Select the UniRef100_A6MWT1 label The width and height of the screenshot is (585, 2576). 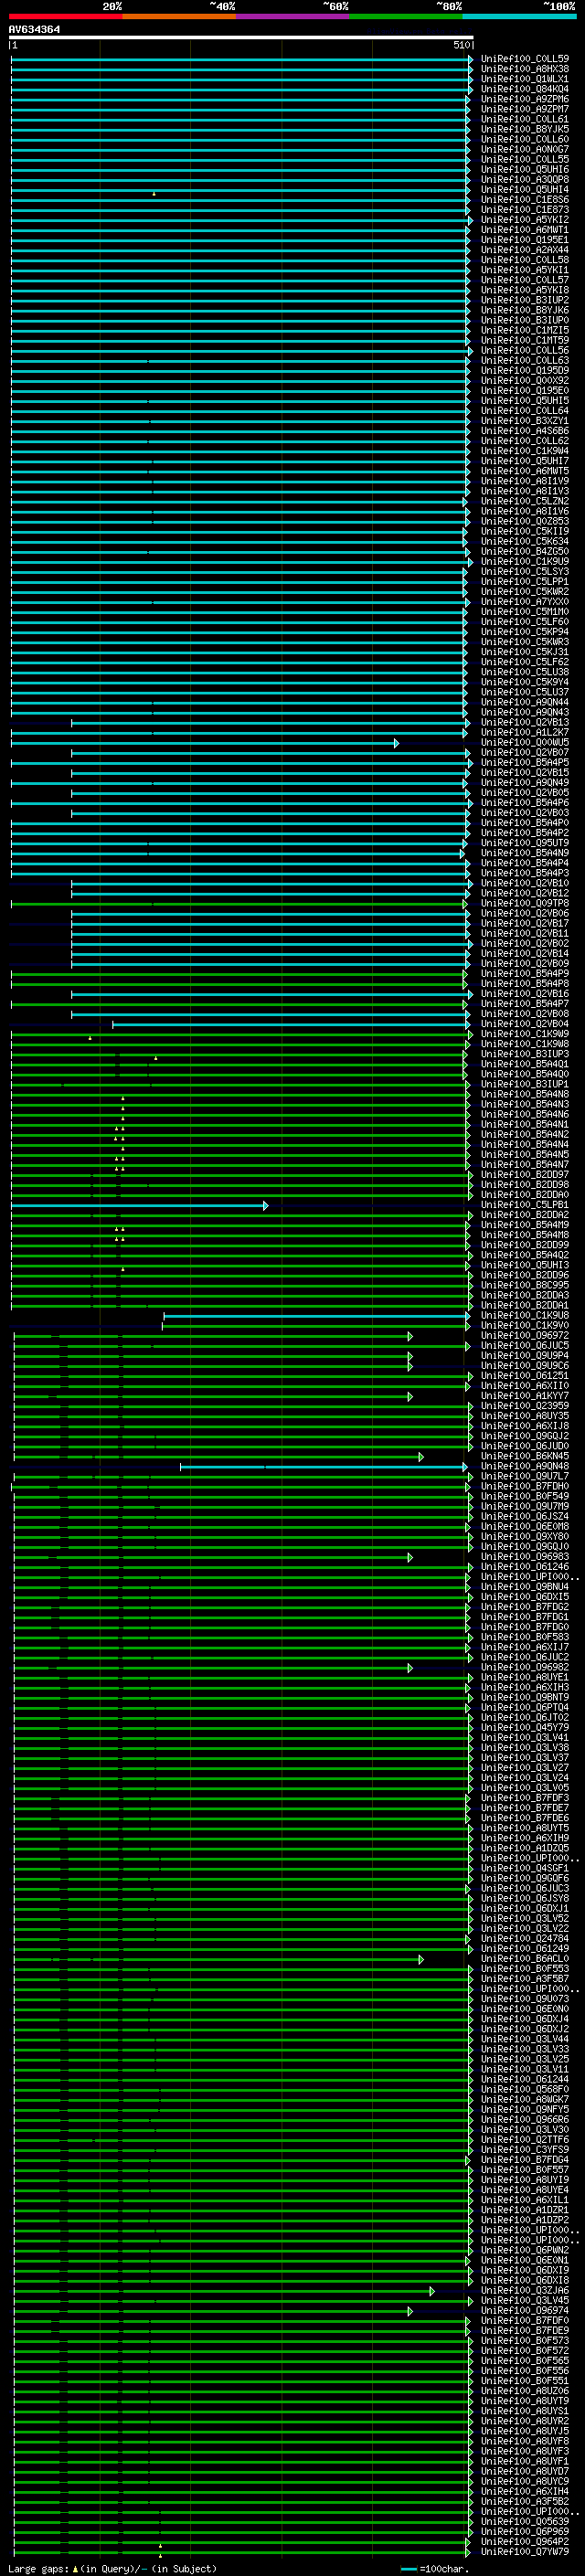click(x=525, y=230)
